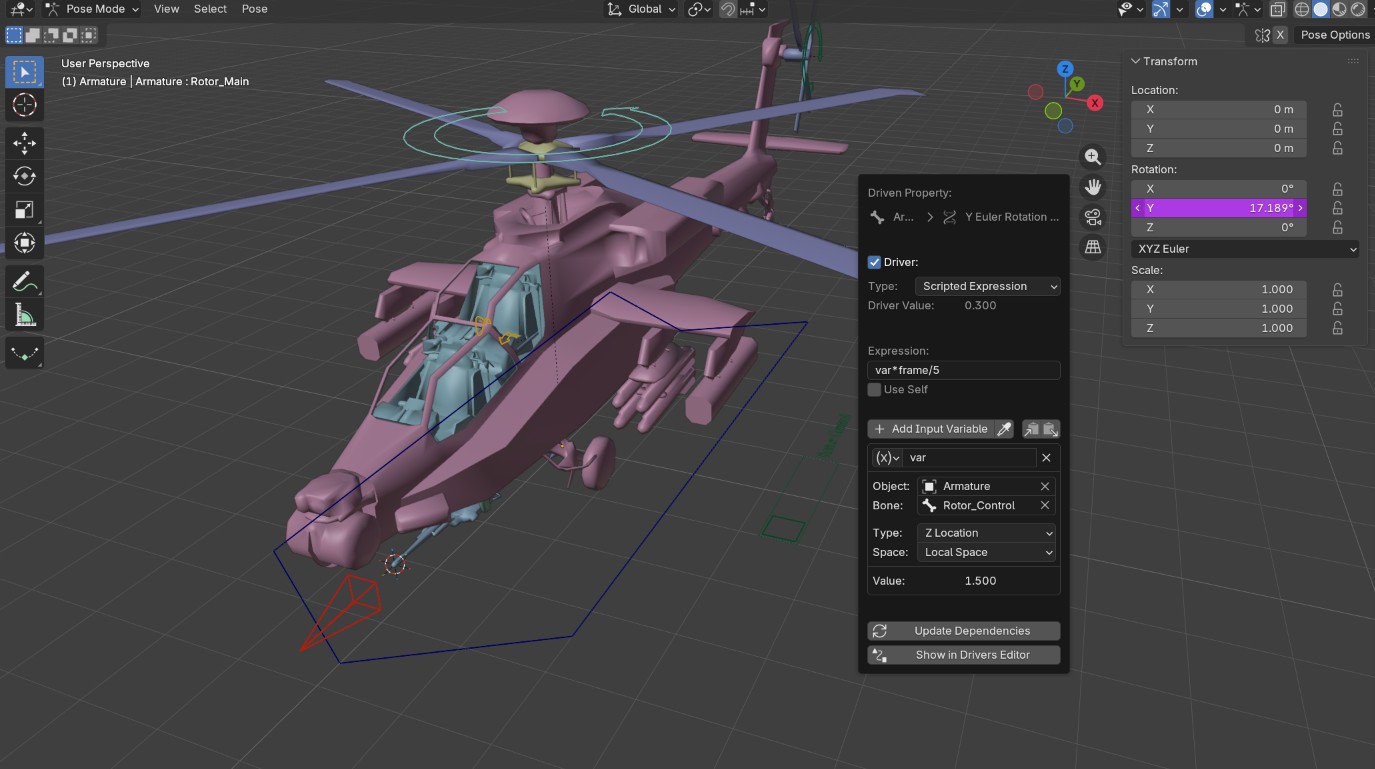This screenshot has width=1375, height=769.
Task: Toggle X-ray view
Action: pyautogui.click(x=1277, y=9)
